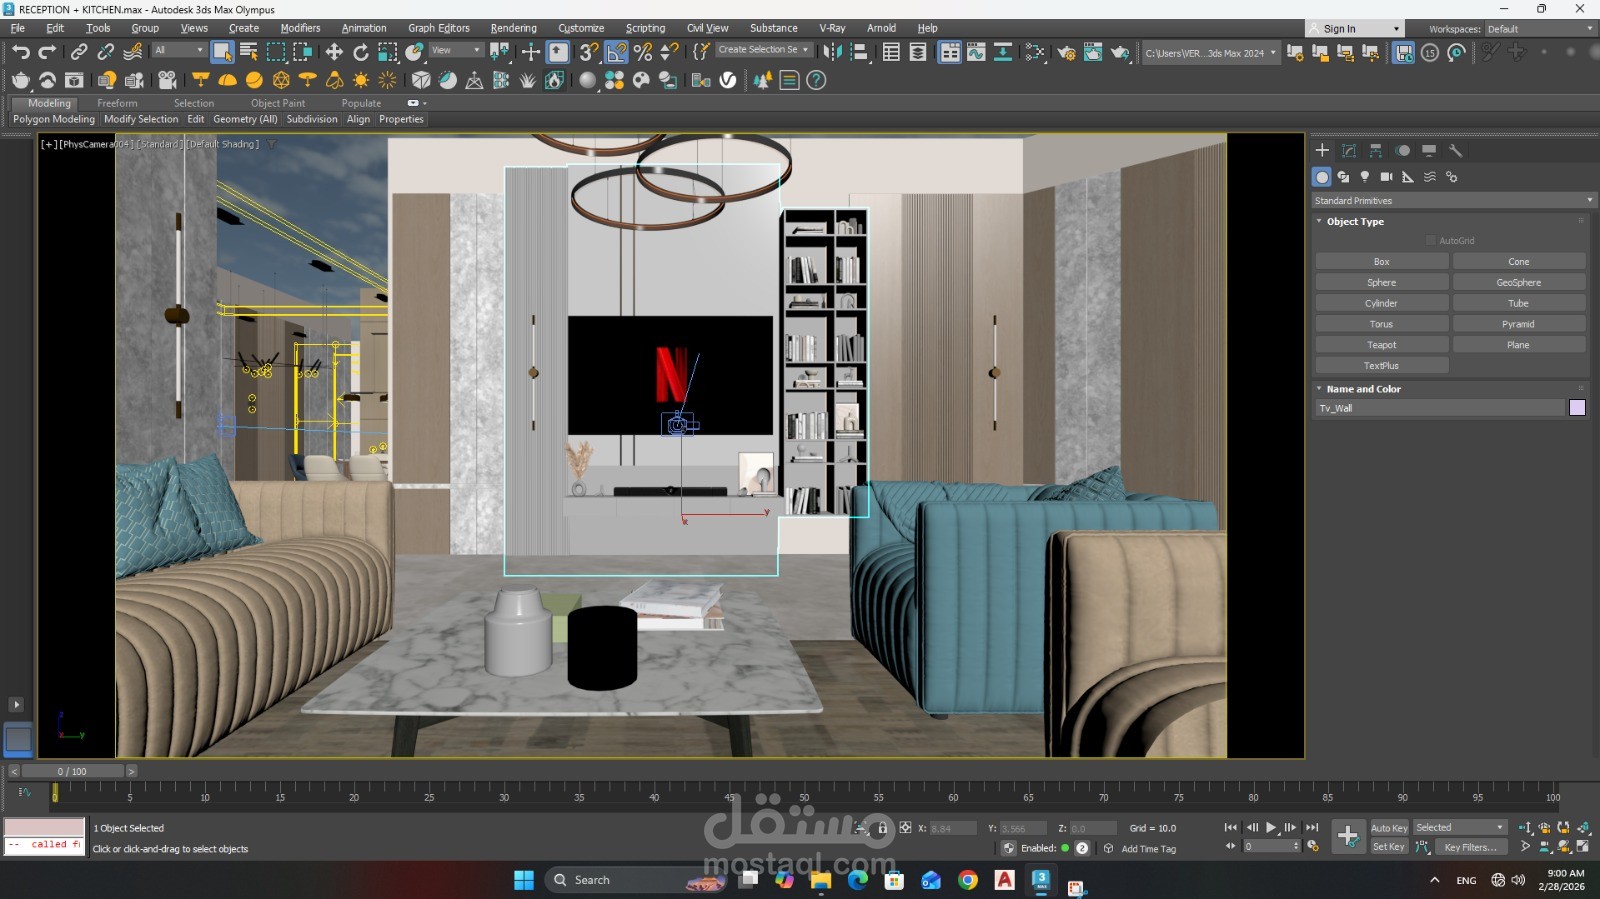Switch to the Motion command panel
1600x899 pixels.
(1403, 150)
